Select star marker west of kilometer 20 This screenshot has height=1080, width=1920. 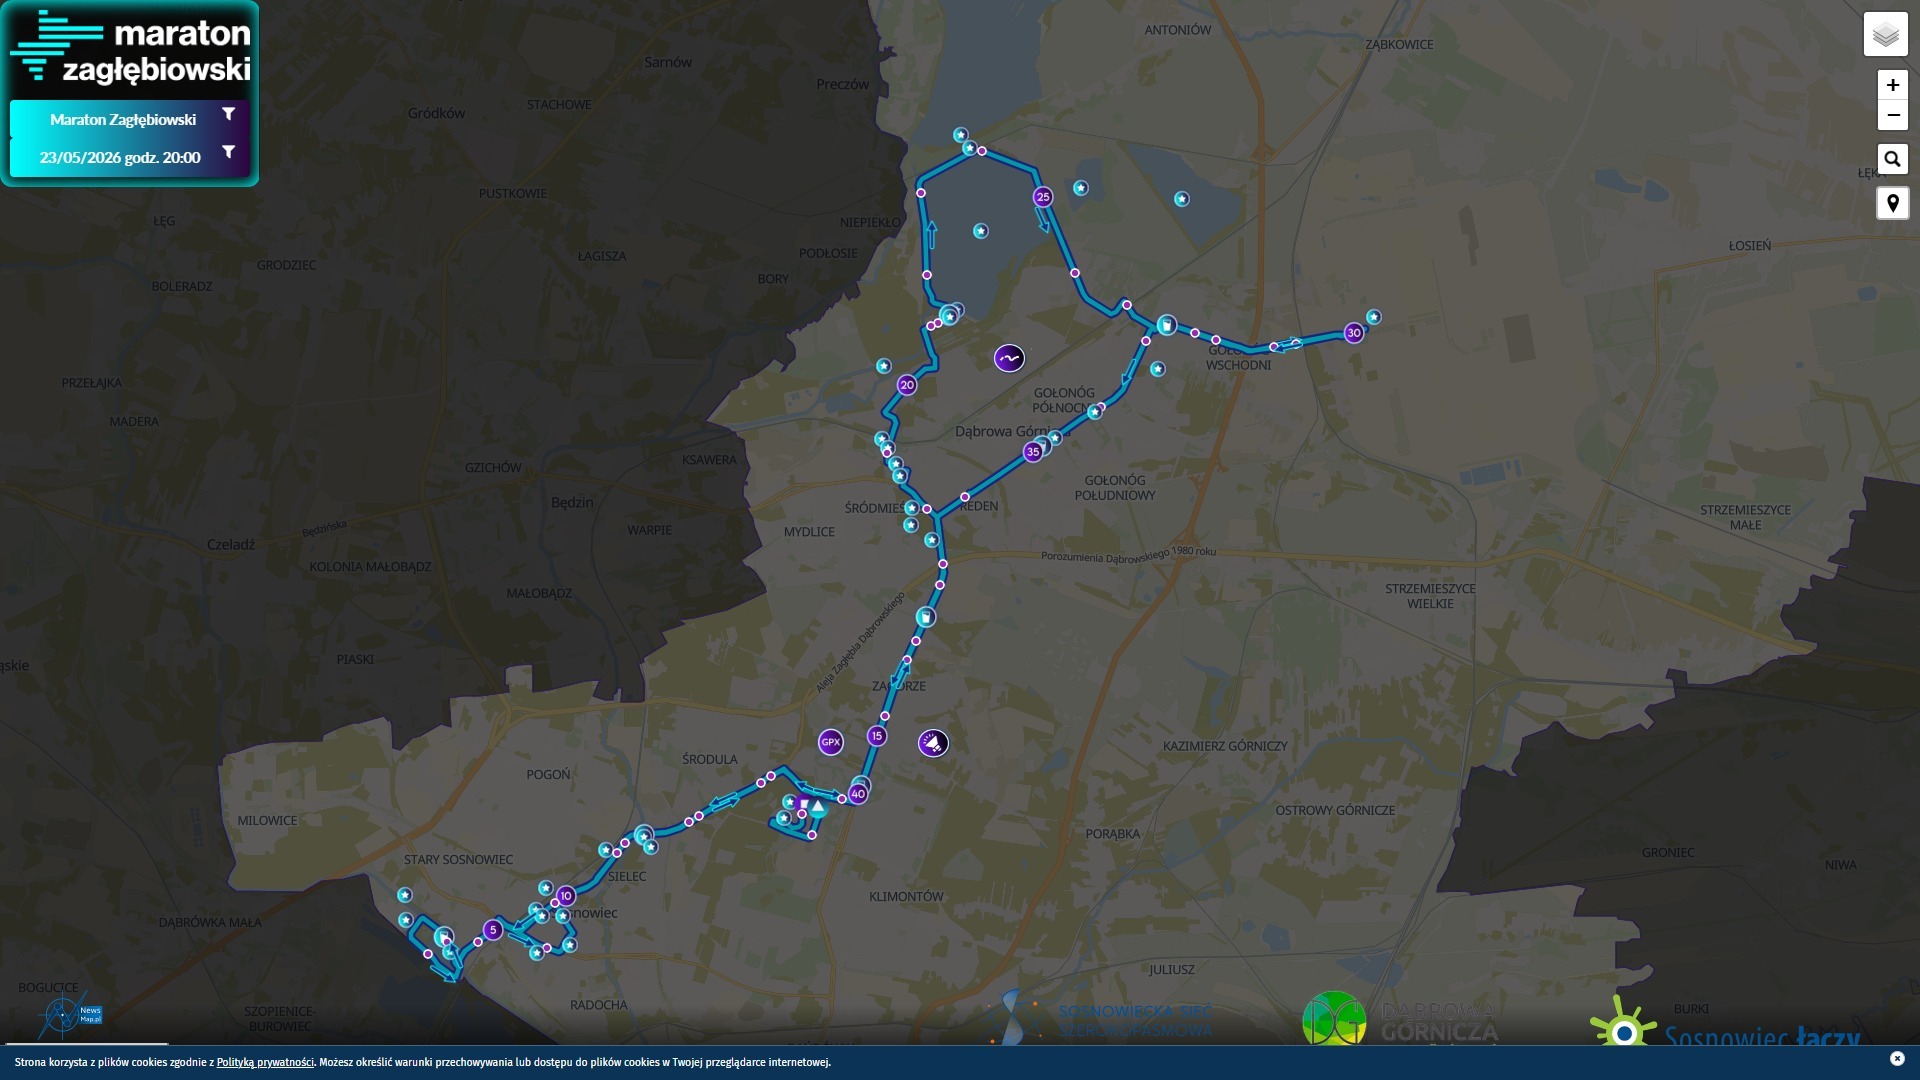click(883, 366)
